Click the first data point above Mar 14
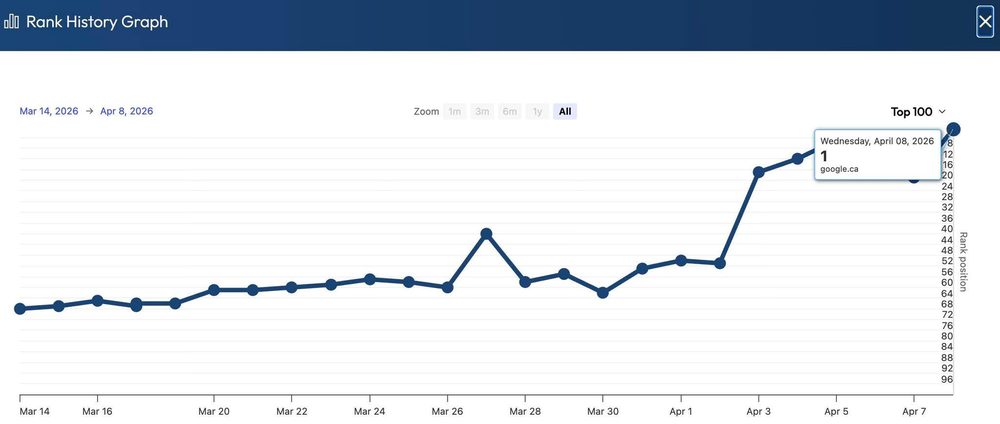 coord(20,309)
